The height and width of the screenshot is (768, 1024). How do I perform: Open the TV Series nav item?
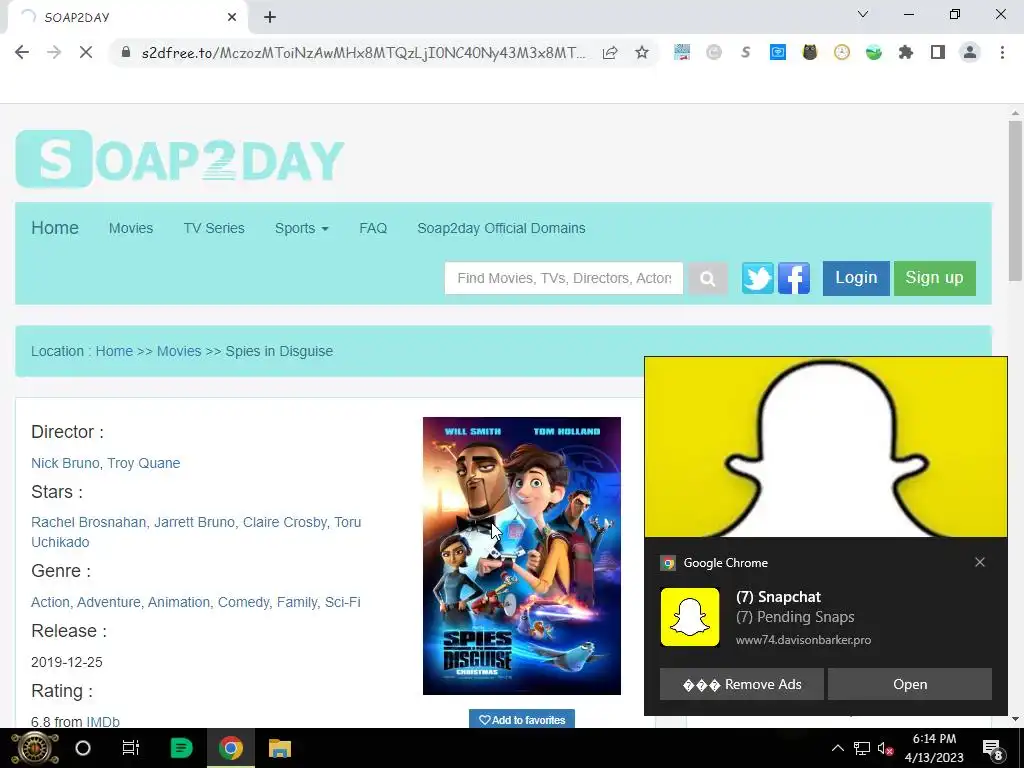[x=214, y=229]
